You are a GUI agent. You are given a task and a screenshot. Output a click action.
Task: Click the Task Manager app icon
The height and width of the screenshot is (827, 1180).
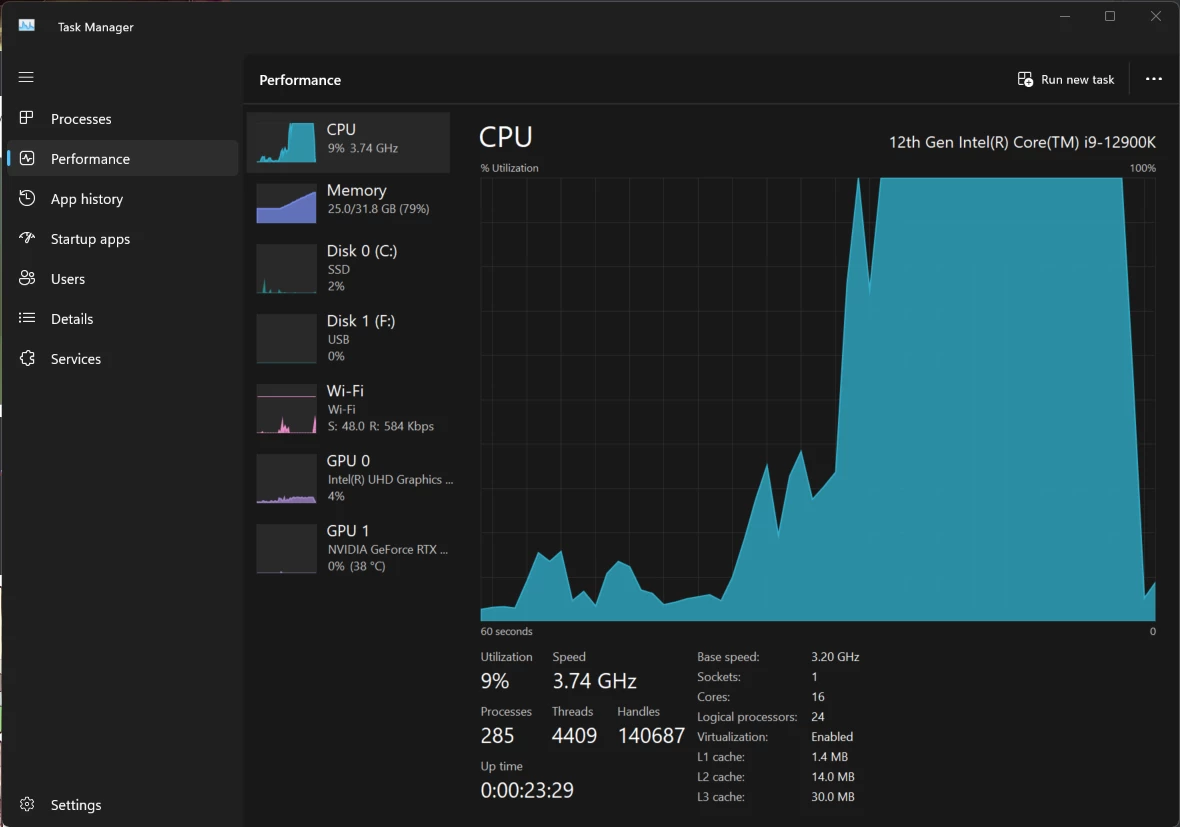pyautogui.click(x=26, y=26)
